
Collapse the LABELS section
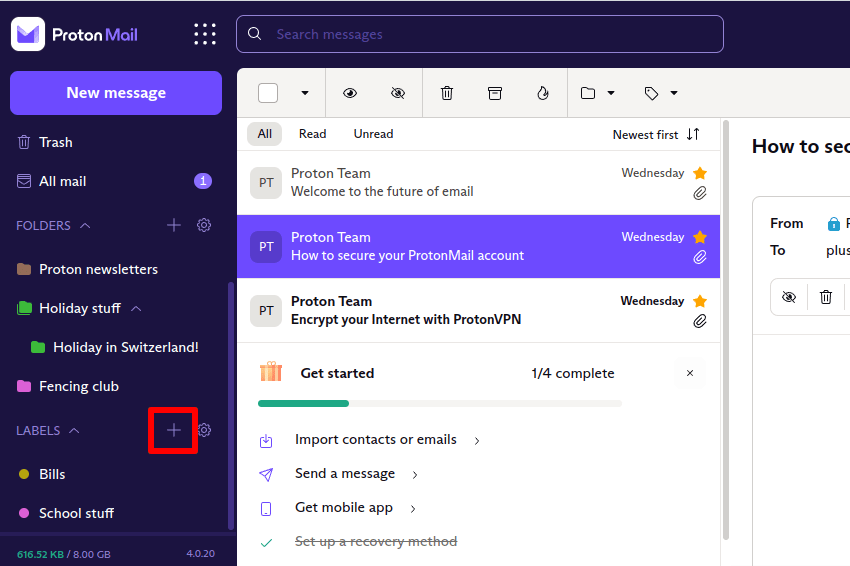pyautogui.click(x=74, y=430)
